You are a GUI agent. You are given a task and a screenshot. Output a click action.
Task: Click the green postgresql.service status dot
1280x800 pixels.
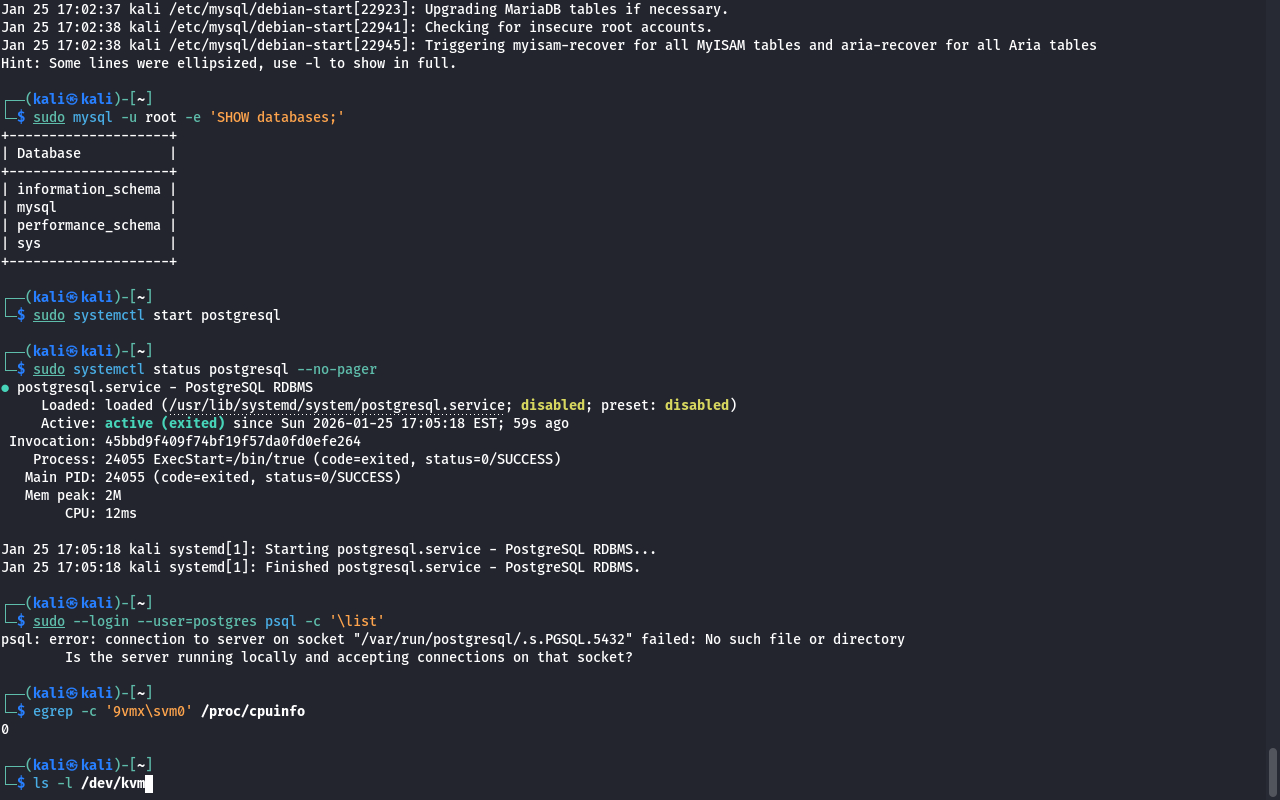coord(6,387)
